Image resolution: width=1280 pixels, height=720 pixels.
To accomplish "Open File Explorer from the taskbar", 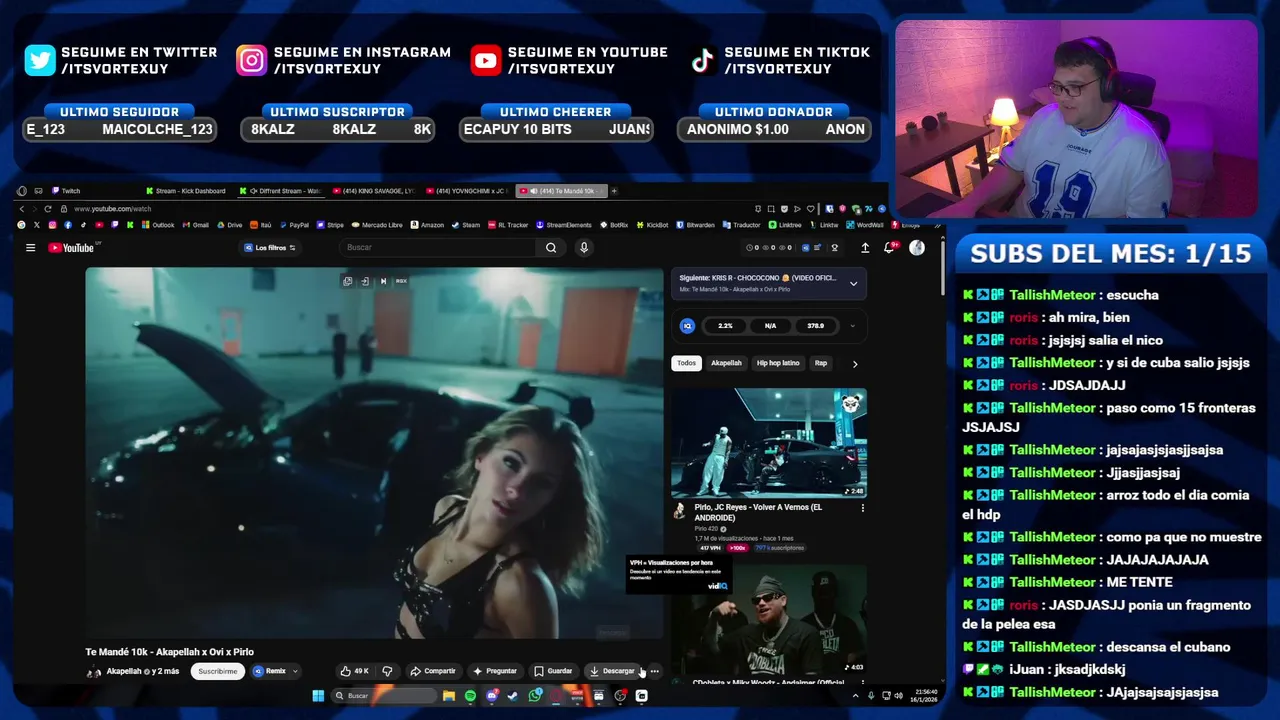I will [x=449, y=696].
